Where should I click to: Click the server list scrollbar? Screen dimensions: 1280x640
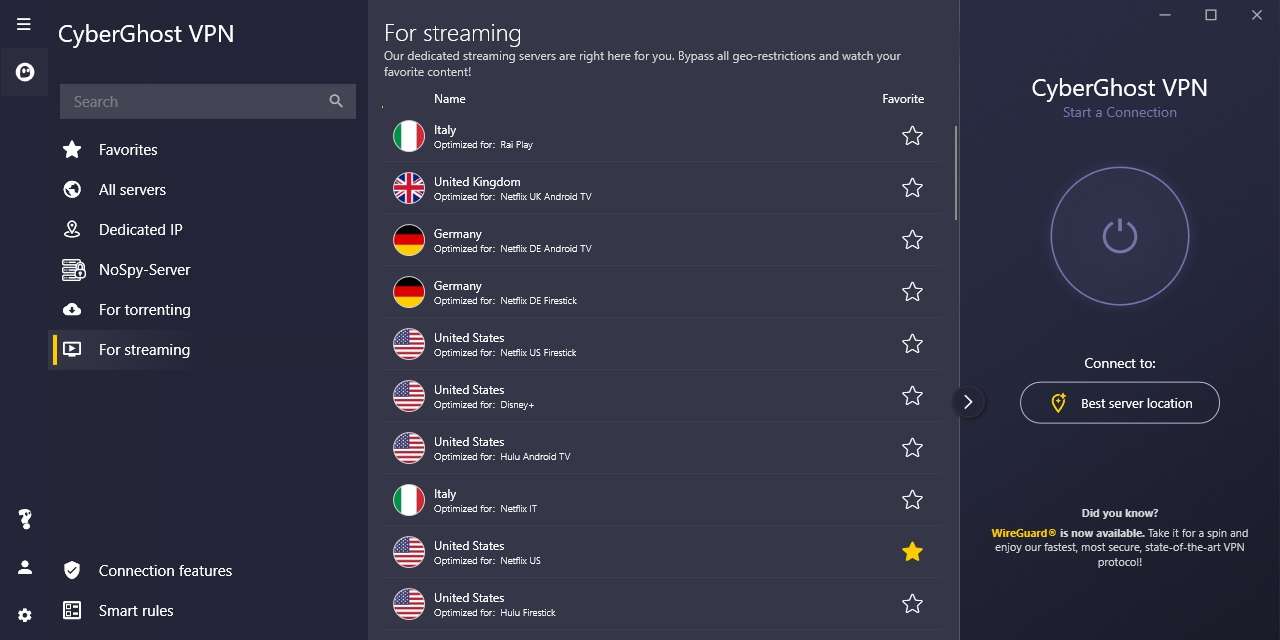956,172
